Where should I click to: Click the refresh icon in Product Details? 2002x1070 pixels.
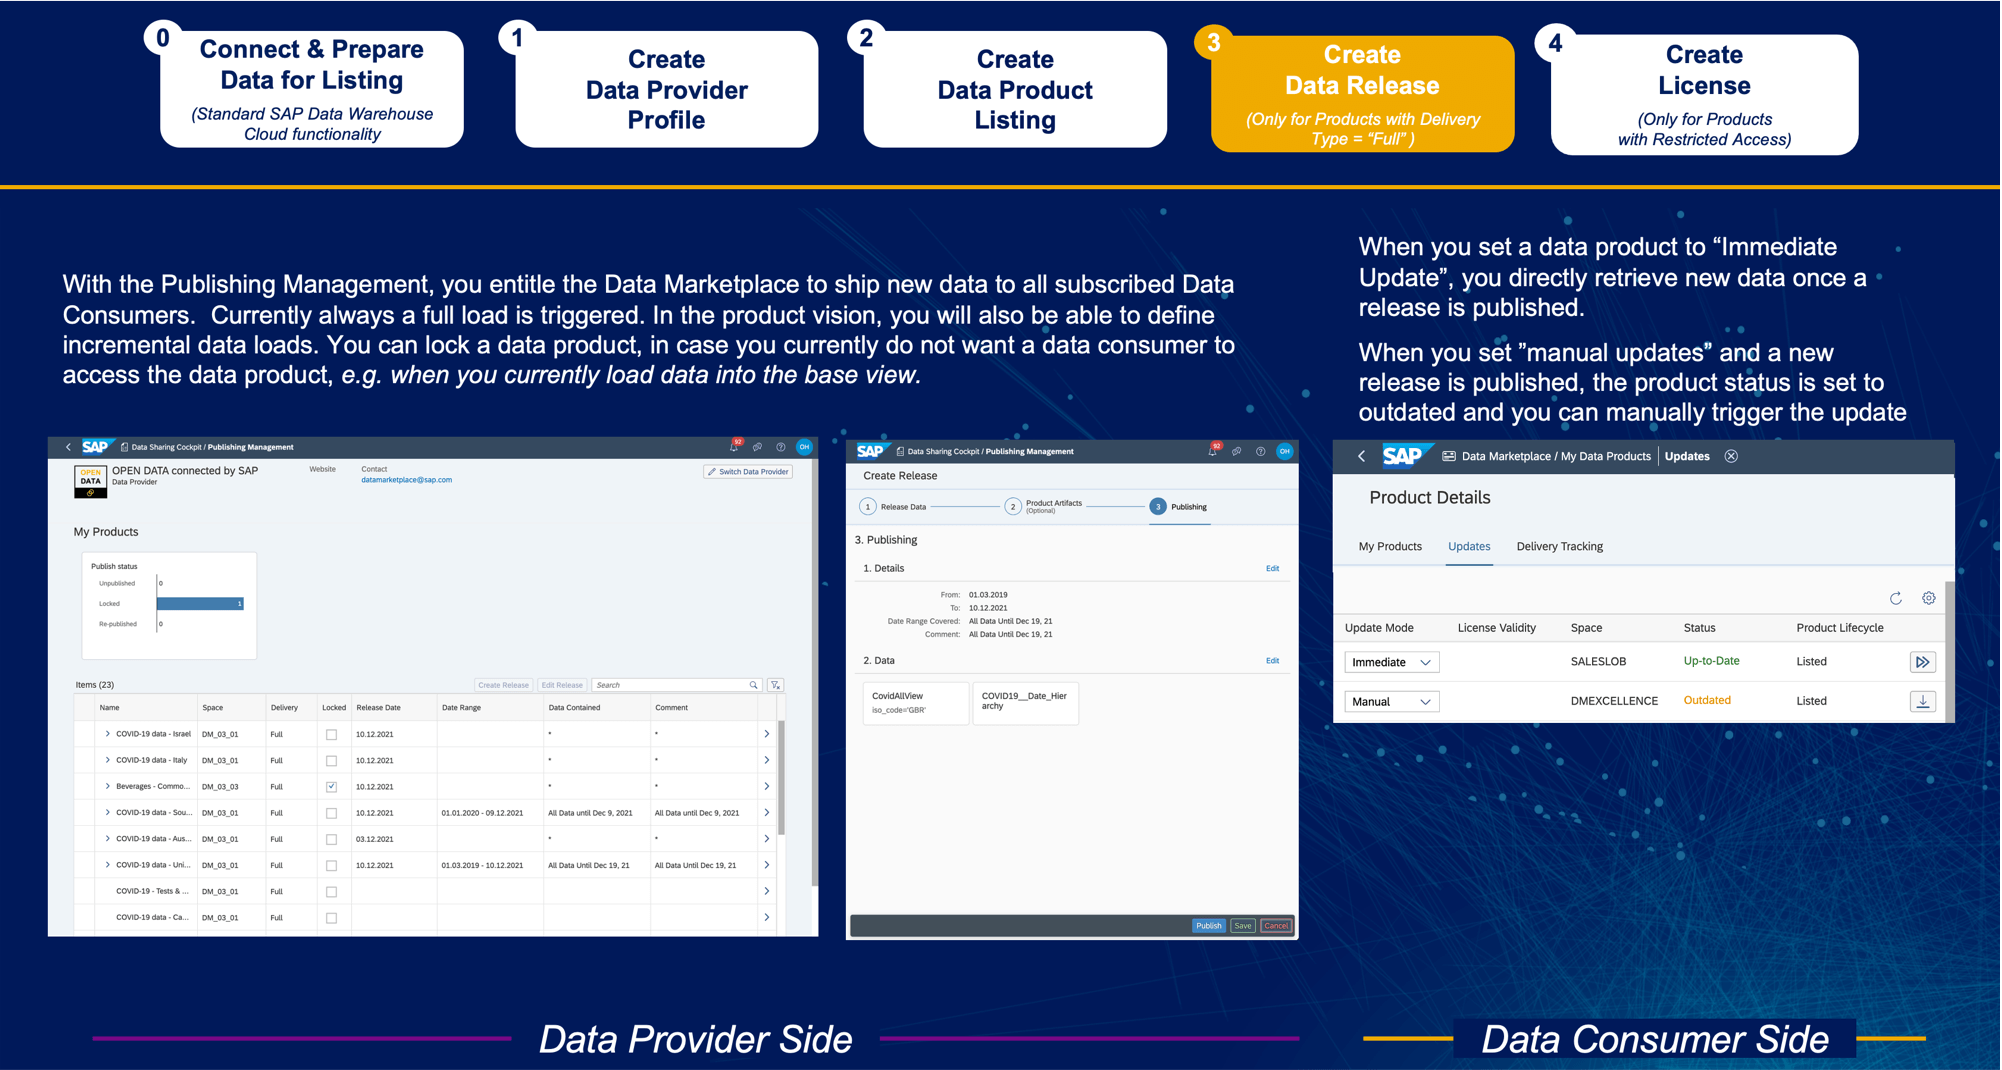click(1895, 598)
